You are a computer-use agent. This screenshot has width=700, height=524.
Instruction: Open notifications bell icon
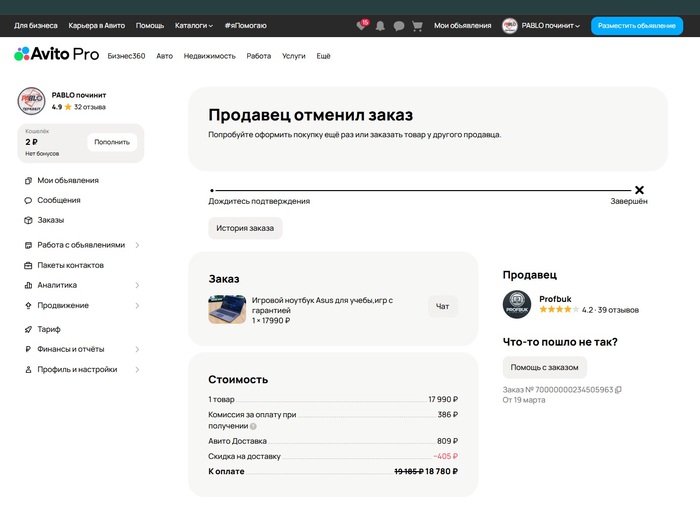(x=380, y=26)
